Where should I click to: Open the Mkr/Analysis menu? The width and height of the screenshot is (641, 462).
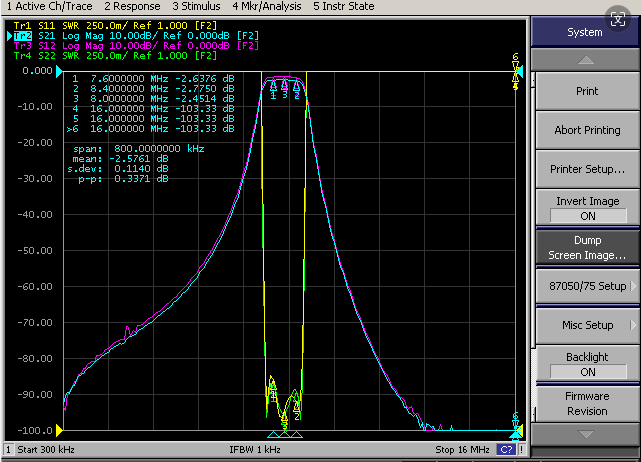(267, 7)
